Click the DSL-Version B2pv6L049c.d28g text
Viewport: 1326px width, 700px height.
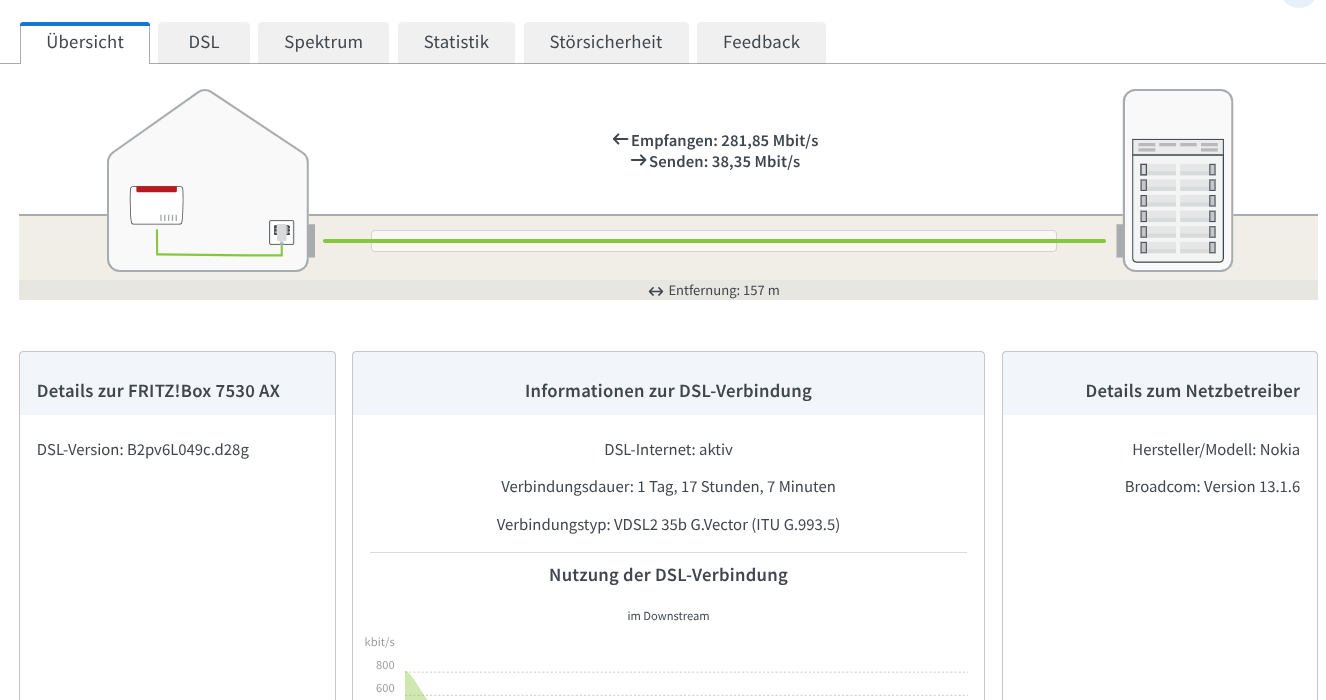tap(143, 449)
